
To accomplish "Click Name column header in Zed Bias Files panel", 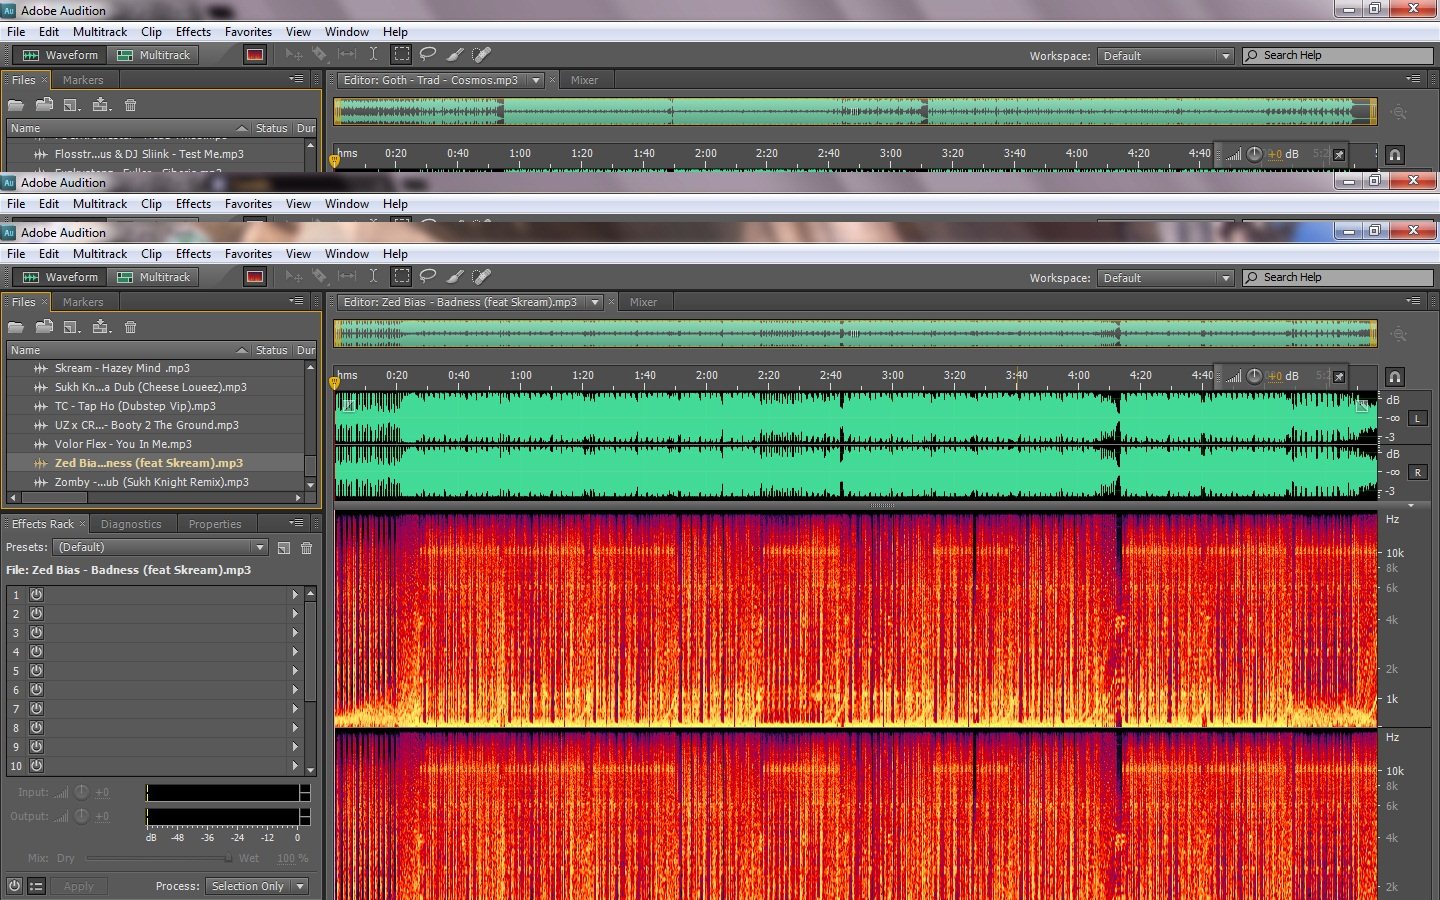I will [x=128, y=350].
